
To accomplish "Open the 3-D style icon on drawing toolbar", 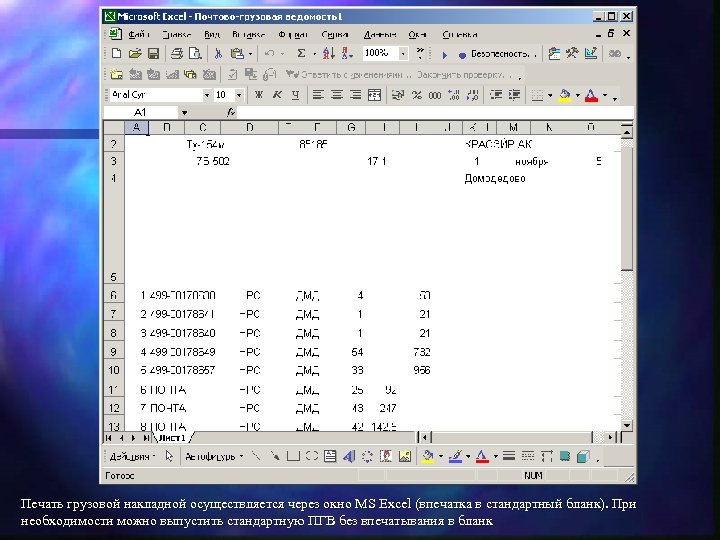I will (x=583, y=456).
